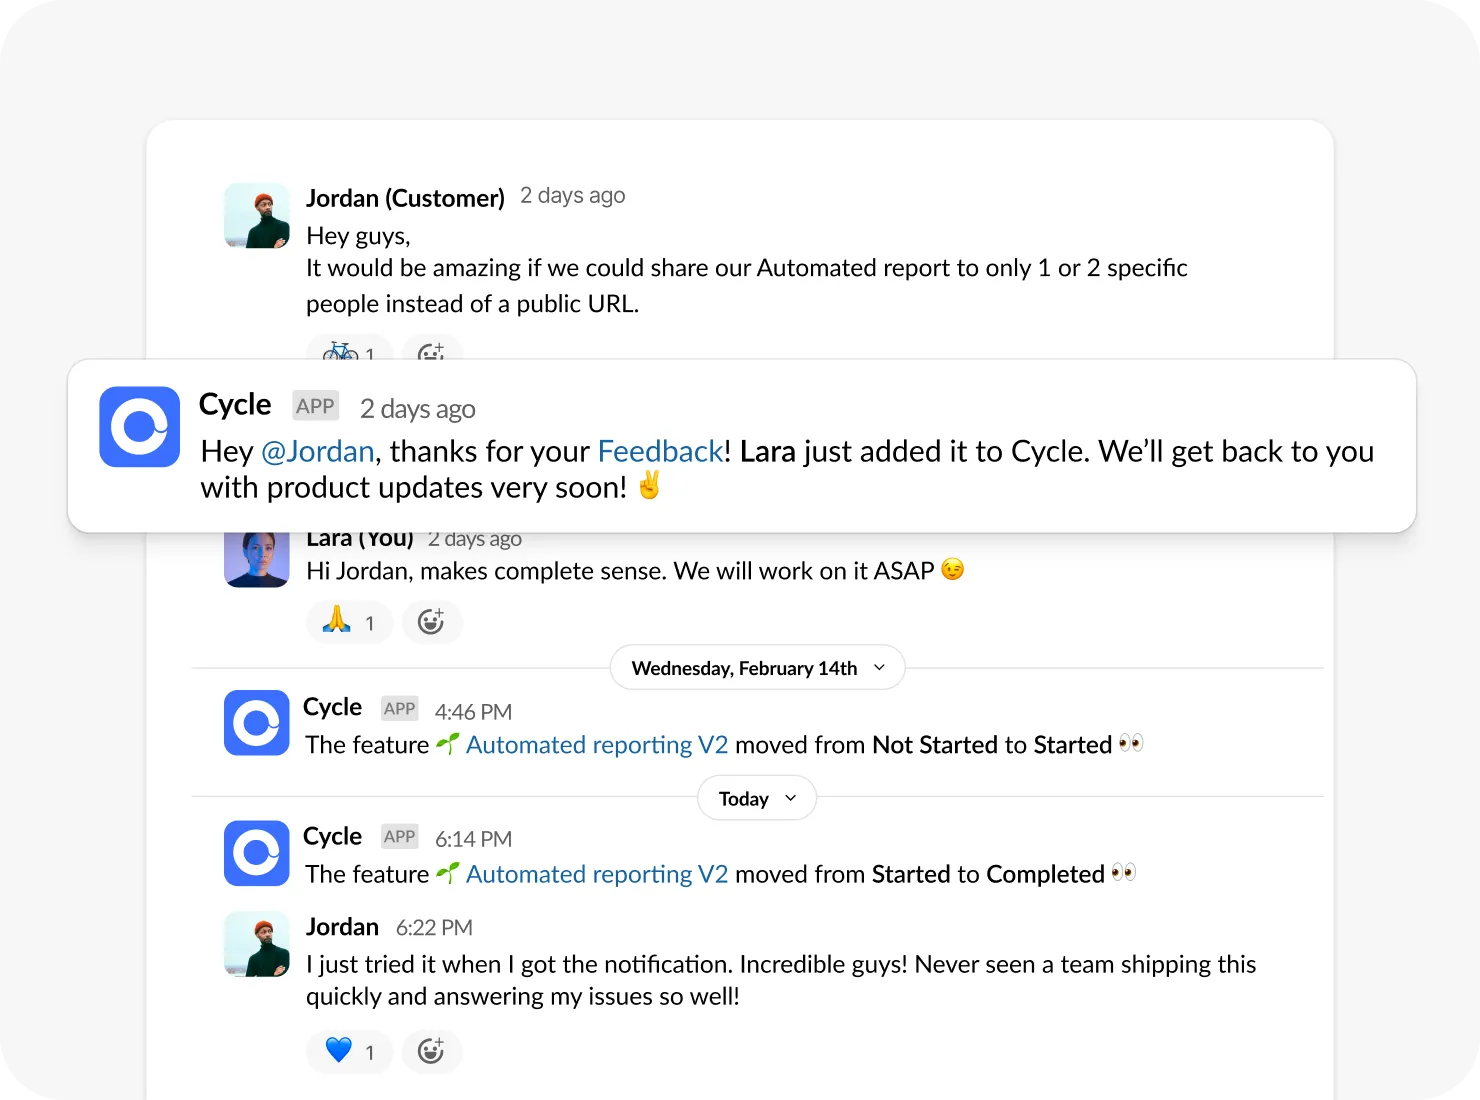Viewport: 1480px width, 1100px height.
Task: Toggle the praying hands emoji reaction
Action: click(x=349, y=622)
